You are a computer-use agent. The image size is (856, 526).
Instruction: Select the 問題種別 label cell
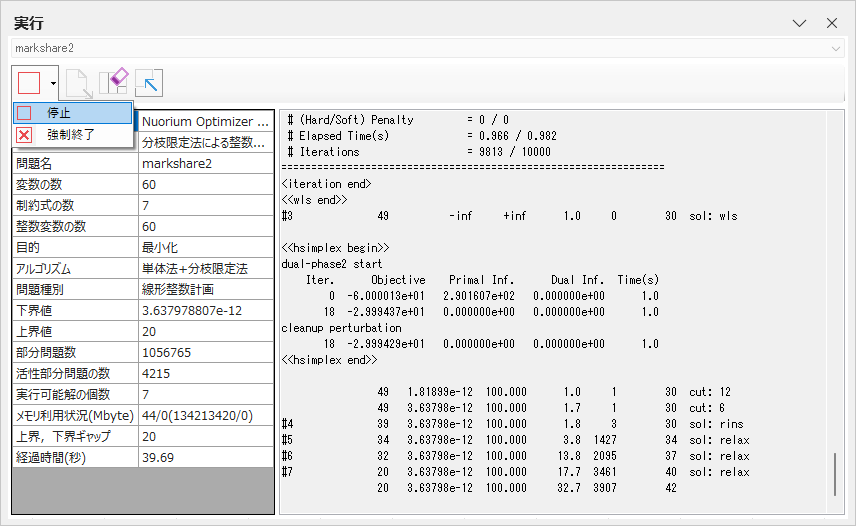75,289
